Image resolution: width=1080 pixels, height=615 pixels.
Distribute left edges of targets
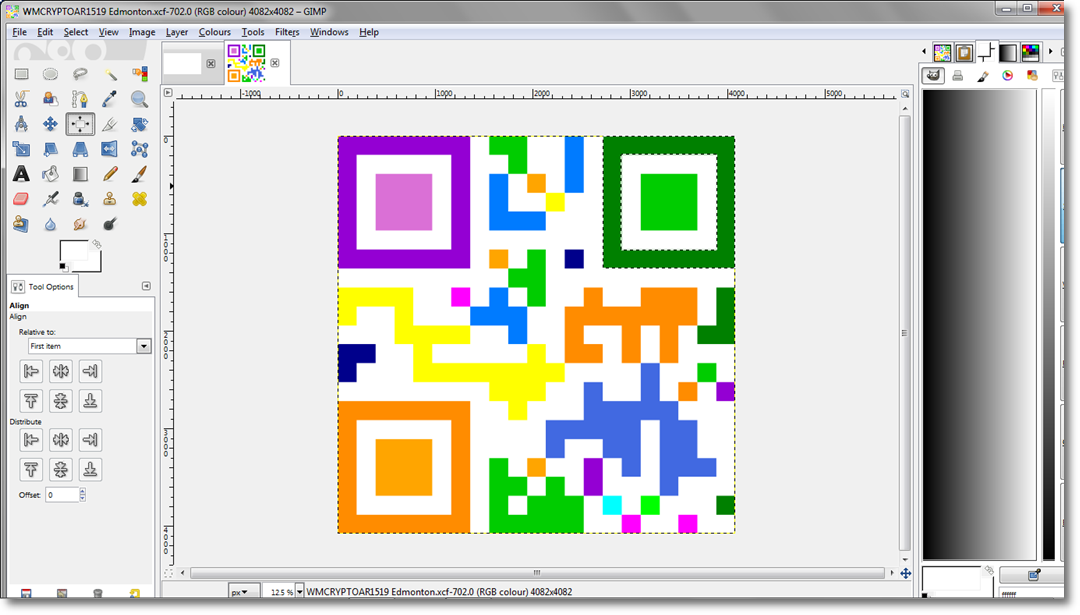click(x=31, y=440)
